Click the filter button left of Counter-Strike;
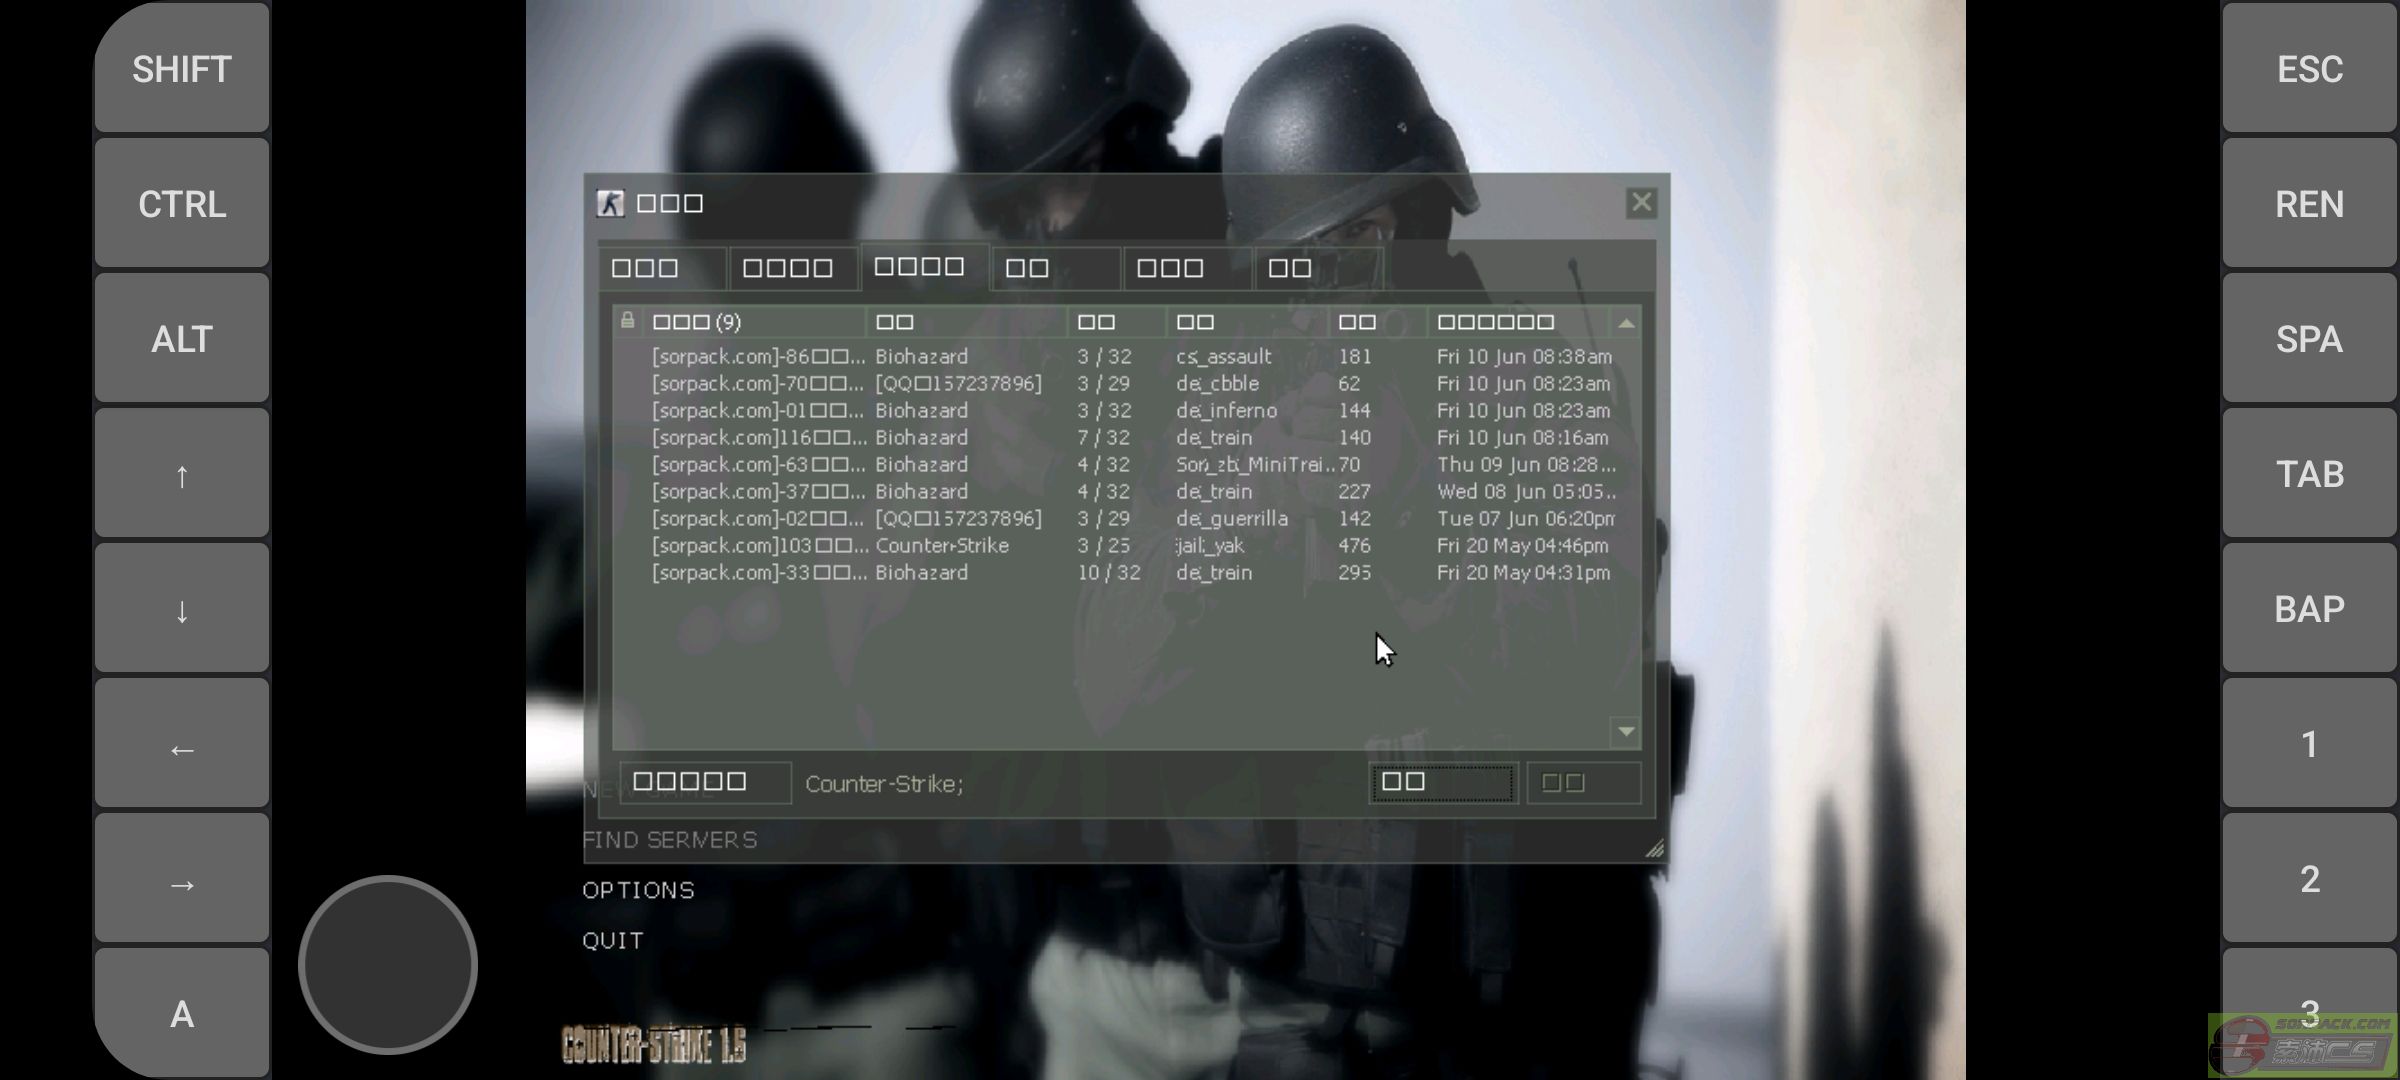The image size is (2400, 1080). 704,783
